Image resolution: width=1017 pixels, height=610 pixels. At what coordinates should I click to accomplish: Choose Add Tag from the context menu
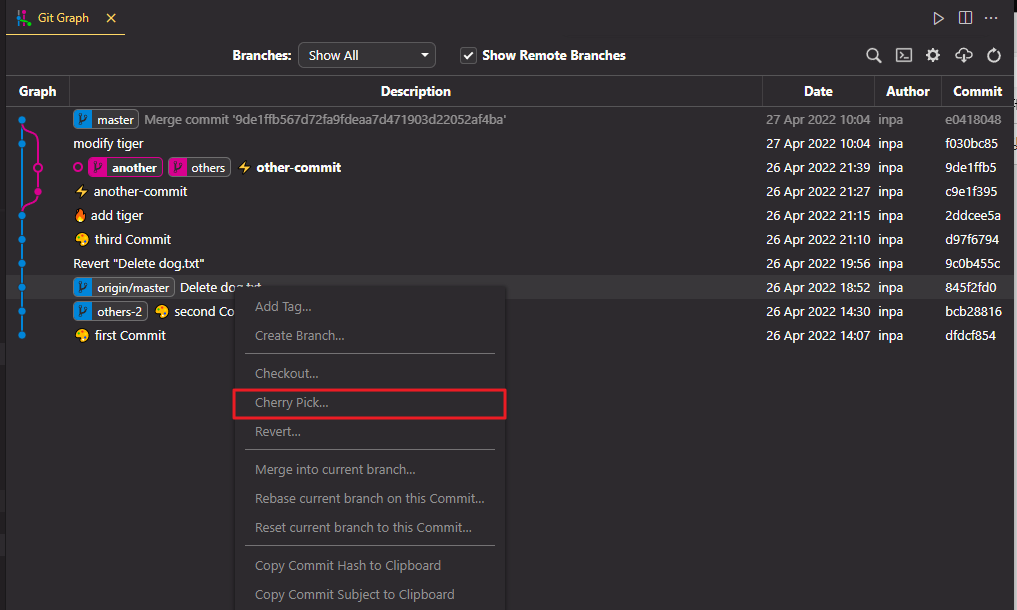370,306
